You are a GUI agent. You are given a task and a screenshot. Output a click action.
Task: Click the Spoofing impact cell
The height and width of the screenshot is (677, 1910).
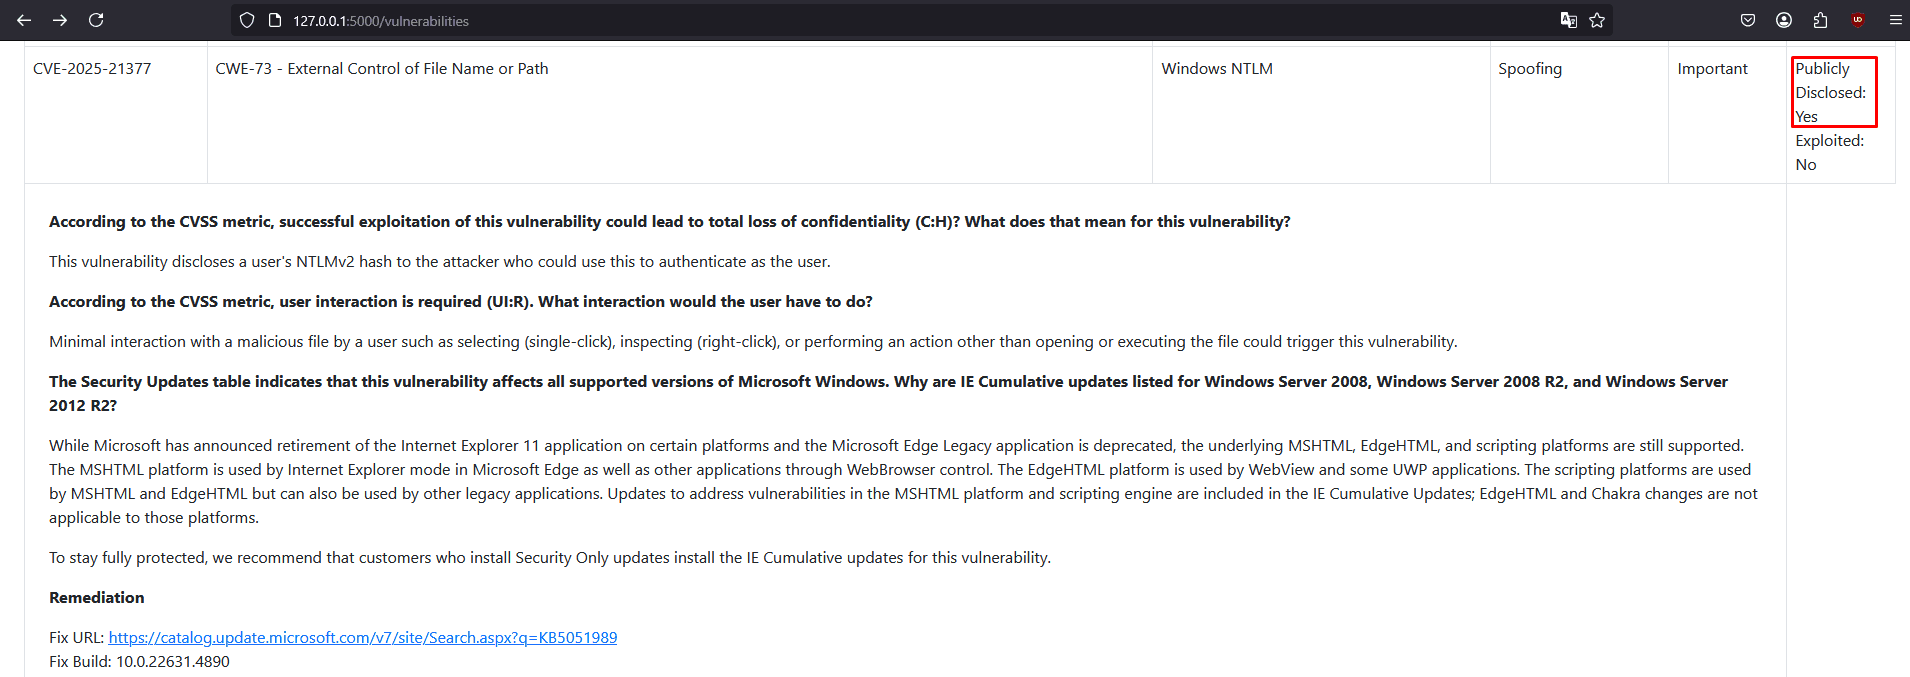(1529, 69)
